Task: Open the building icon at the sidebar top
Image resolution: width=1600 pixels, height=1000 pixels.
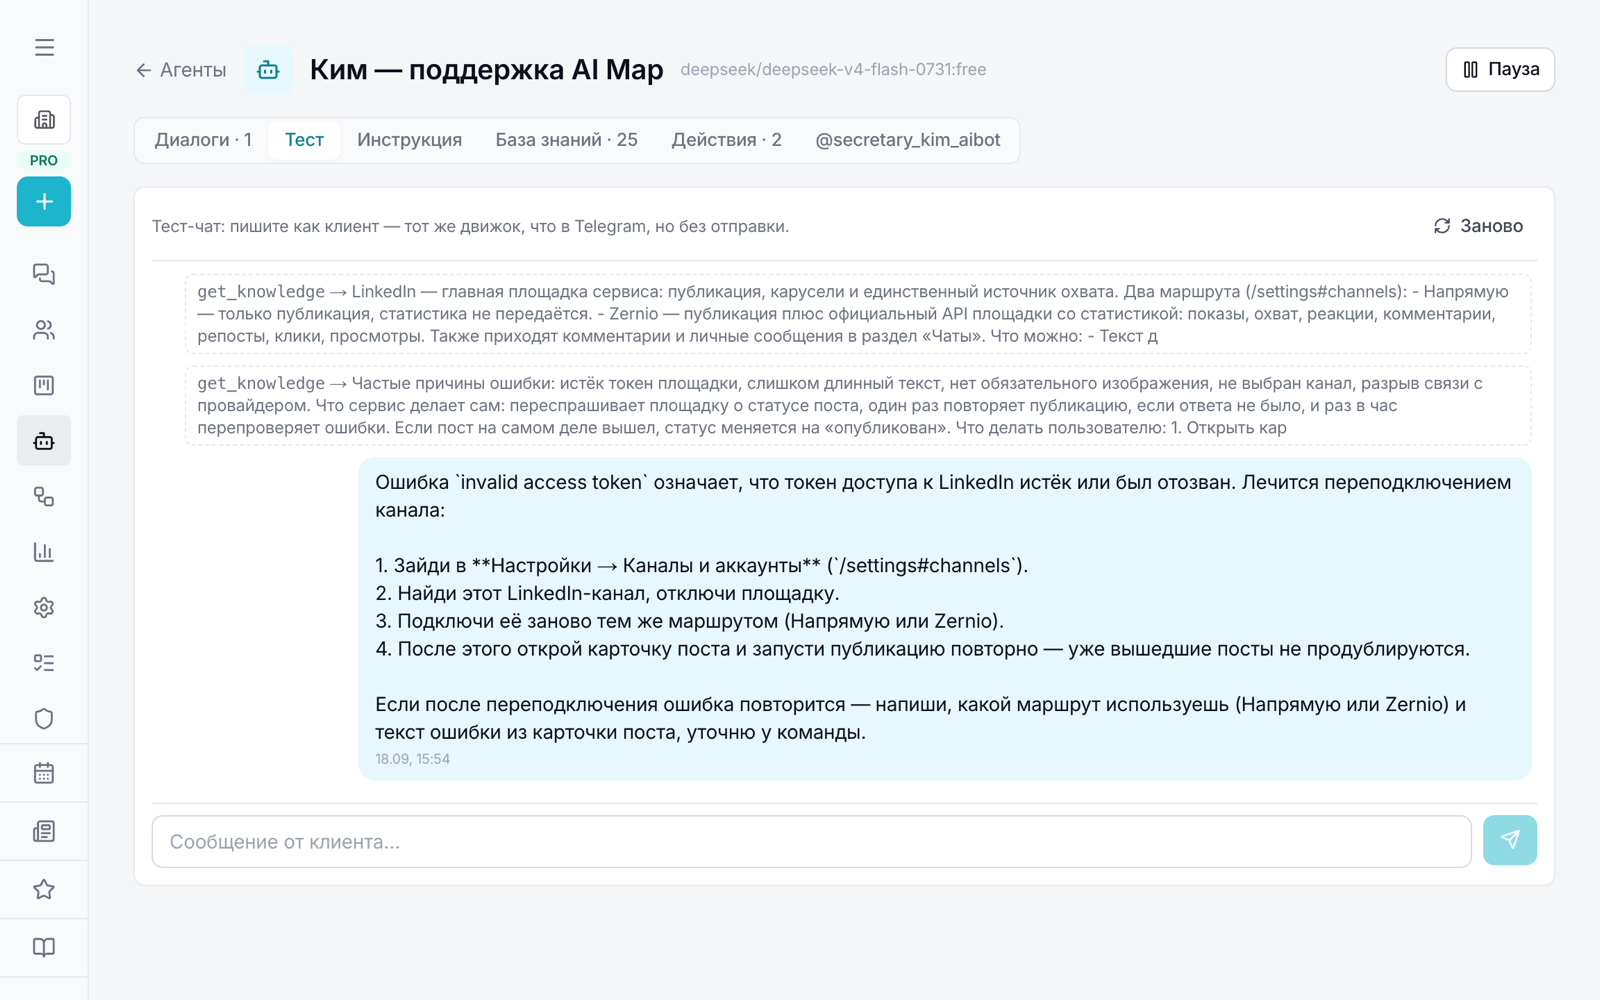Action: (x=44, y=120)
